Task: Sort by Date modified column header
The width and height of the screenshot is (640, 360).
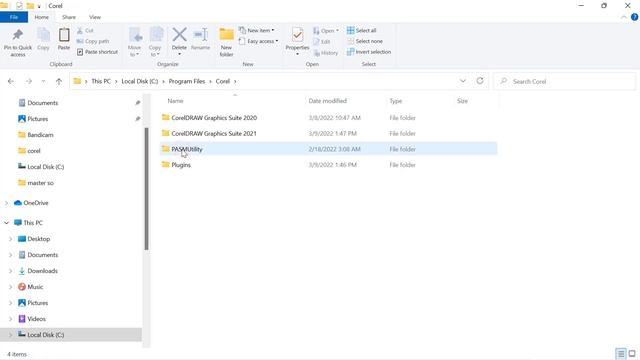Action: click(327, 101)
